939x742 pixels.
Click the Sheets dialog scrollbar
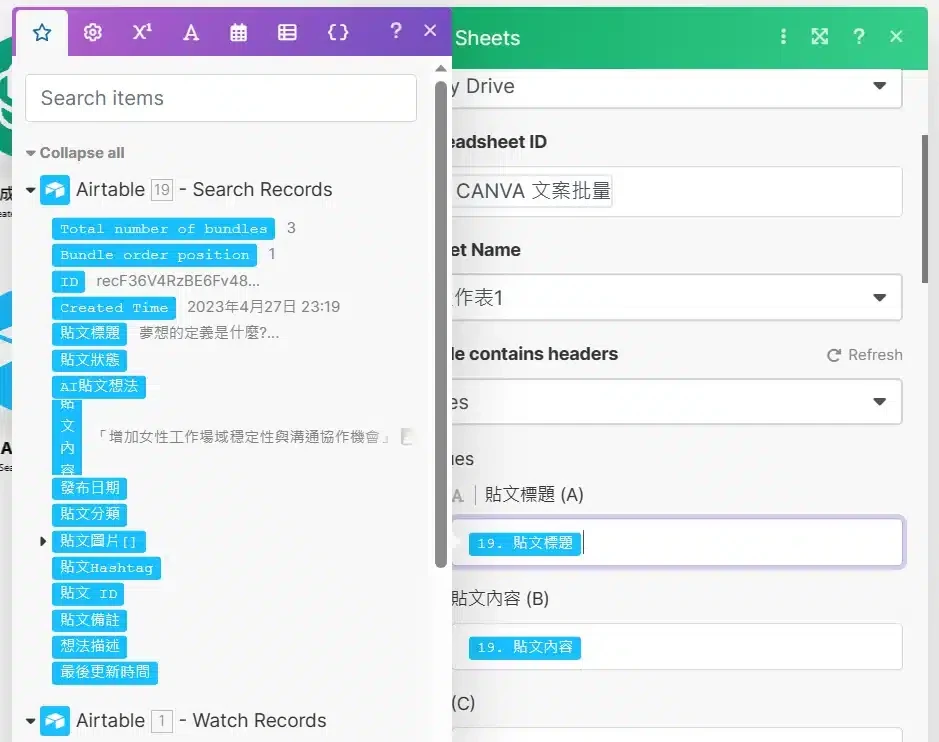[925, 208]
